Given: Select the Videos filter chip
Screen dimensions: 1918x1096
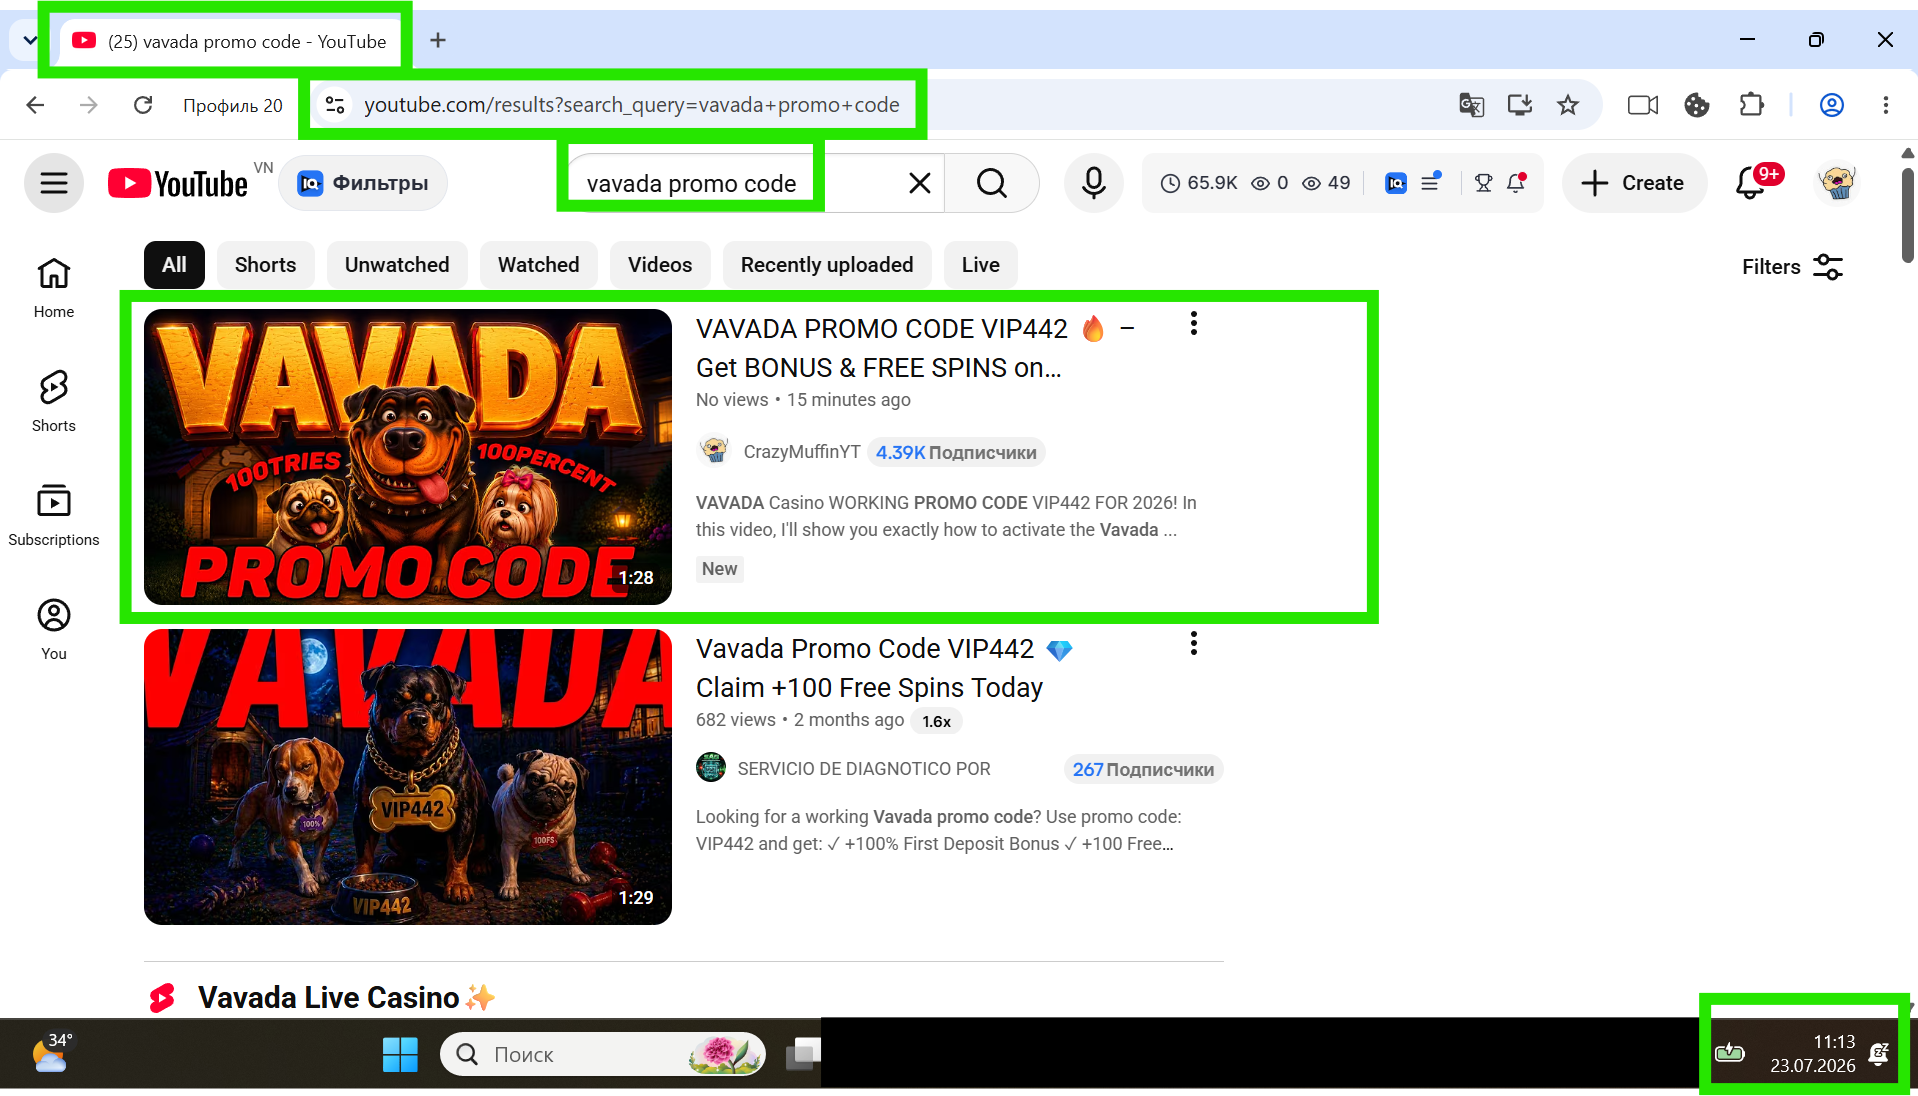Looking at the screenshot, I should 660,265.
